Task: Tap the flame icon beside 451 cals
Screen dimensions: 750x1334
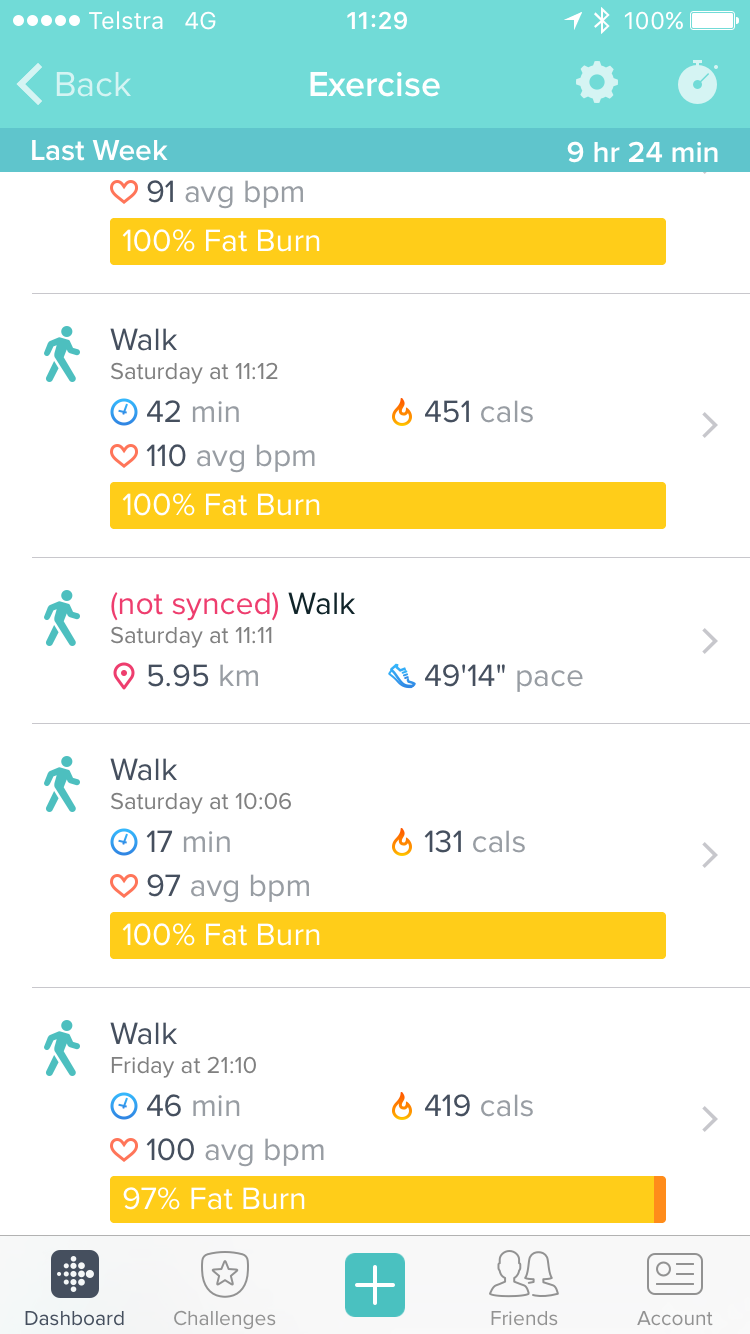Action: 402,412
